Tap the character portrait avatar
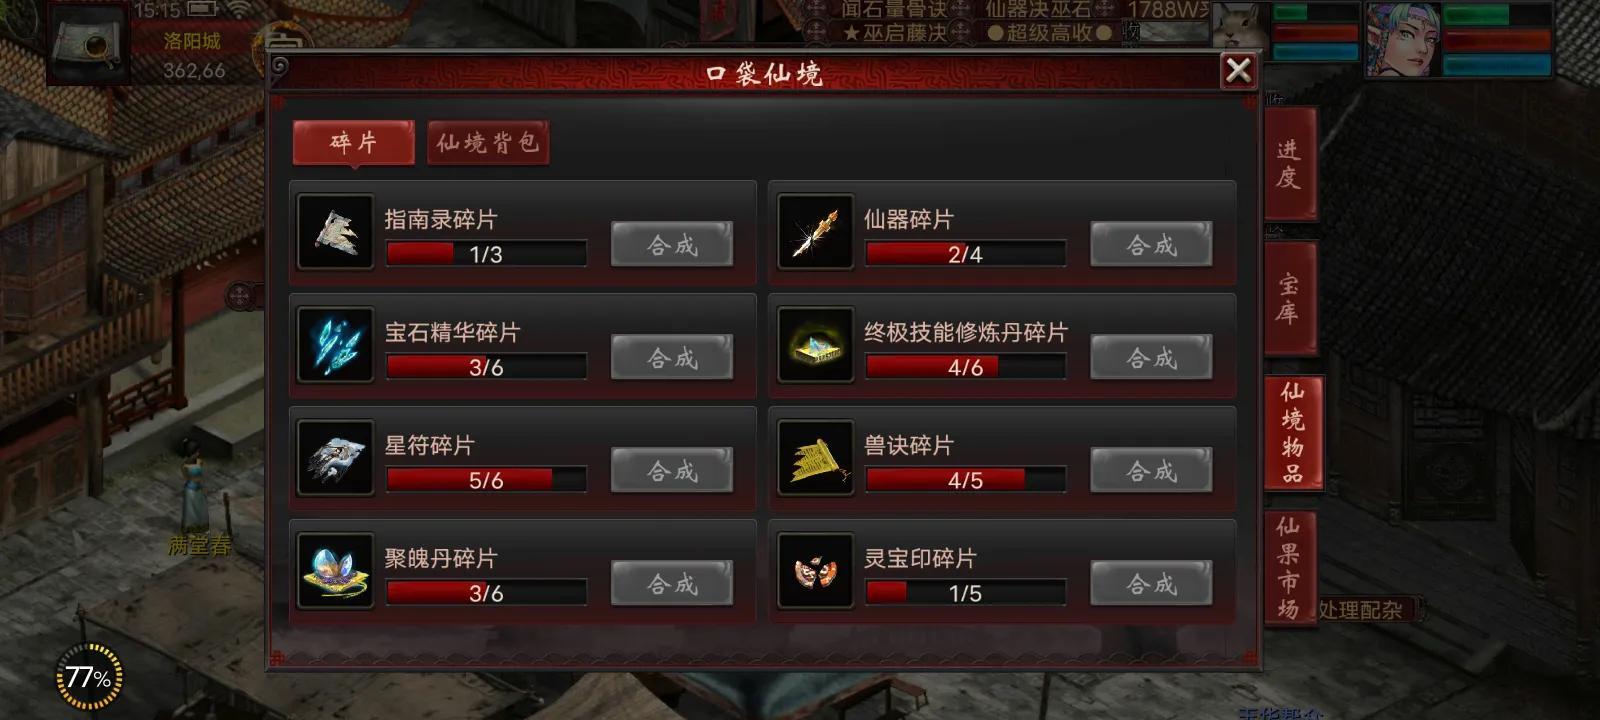The height and width of the screenshot is (720, 1600). [x=1403, y=40]
